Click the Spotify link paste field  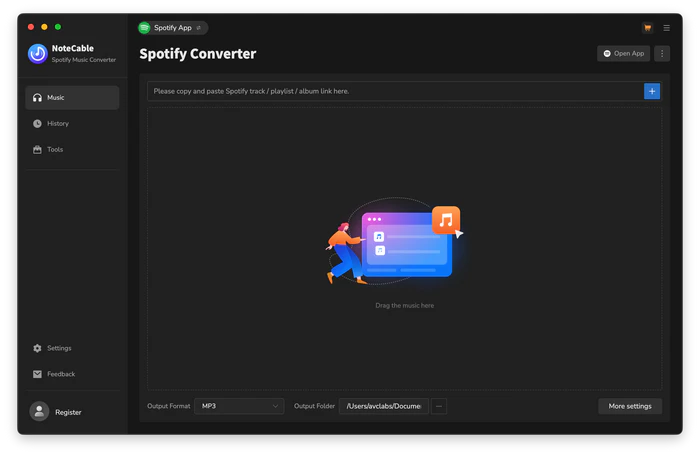click(395, 91)
